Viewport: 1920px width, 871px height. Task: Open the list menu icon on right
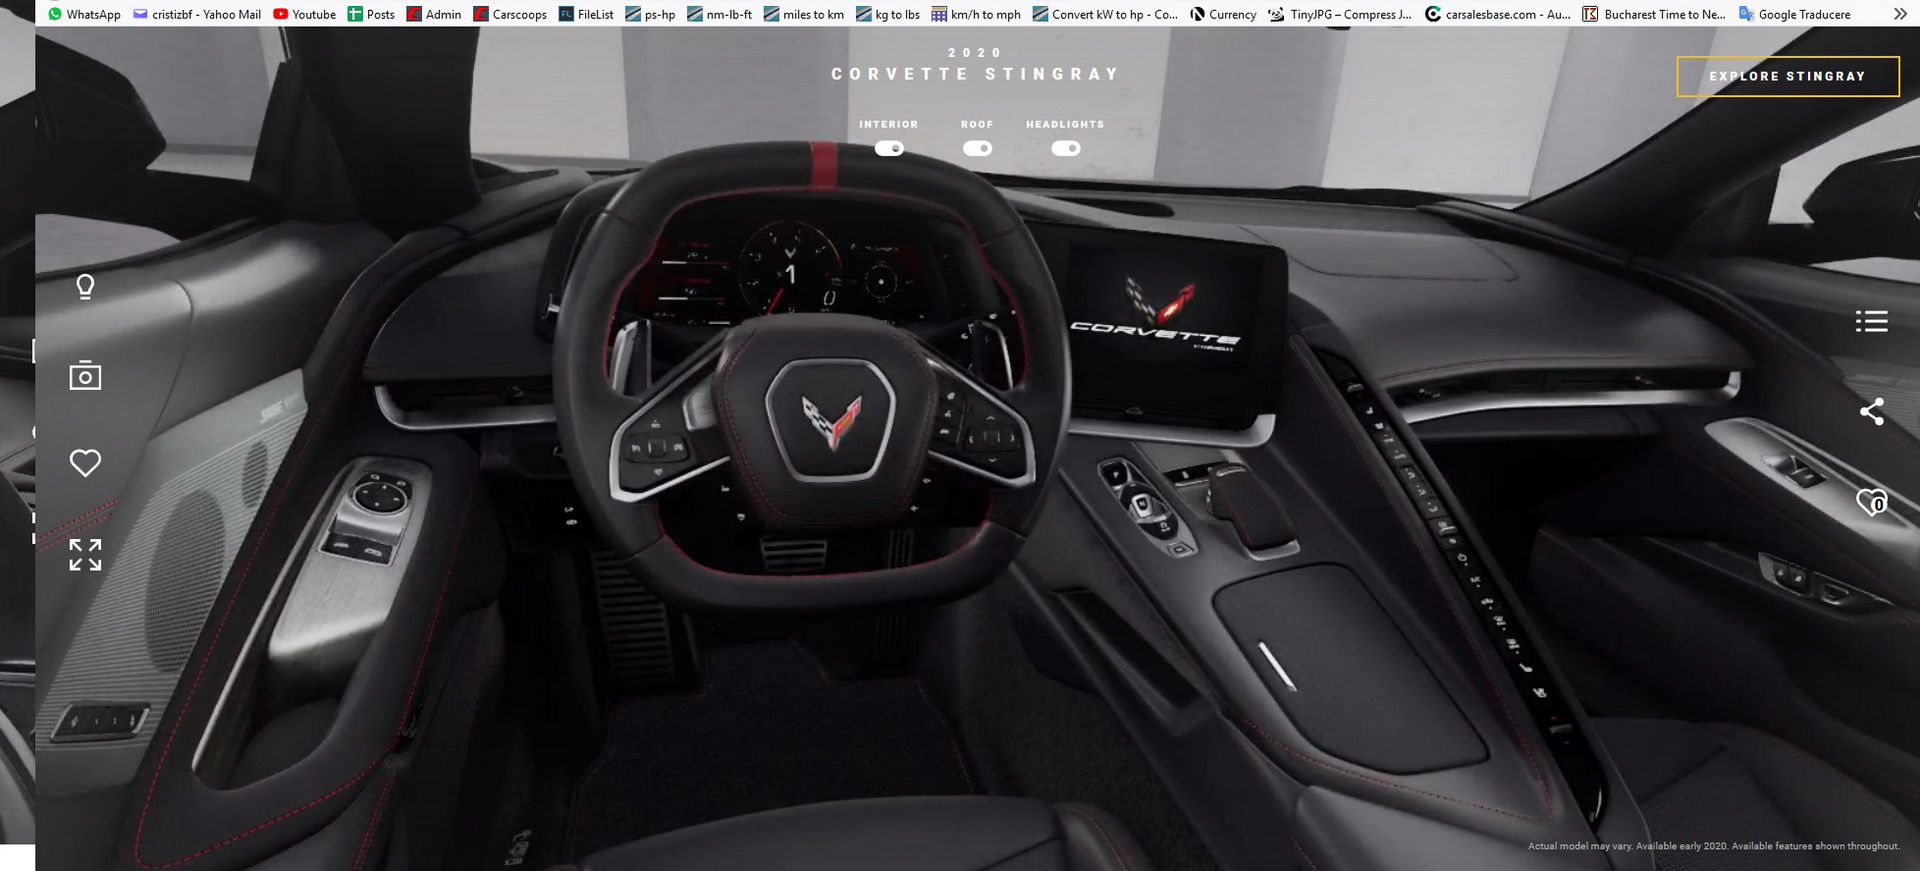(x=1871, y=321)
